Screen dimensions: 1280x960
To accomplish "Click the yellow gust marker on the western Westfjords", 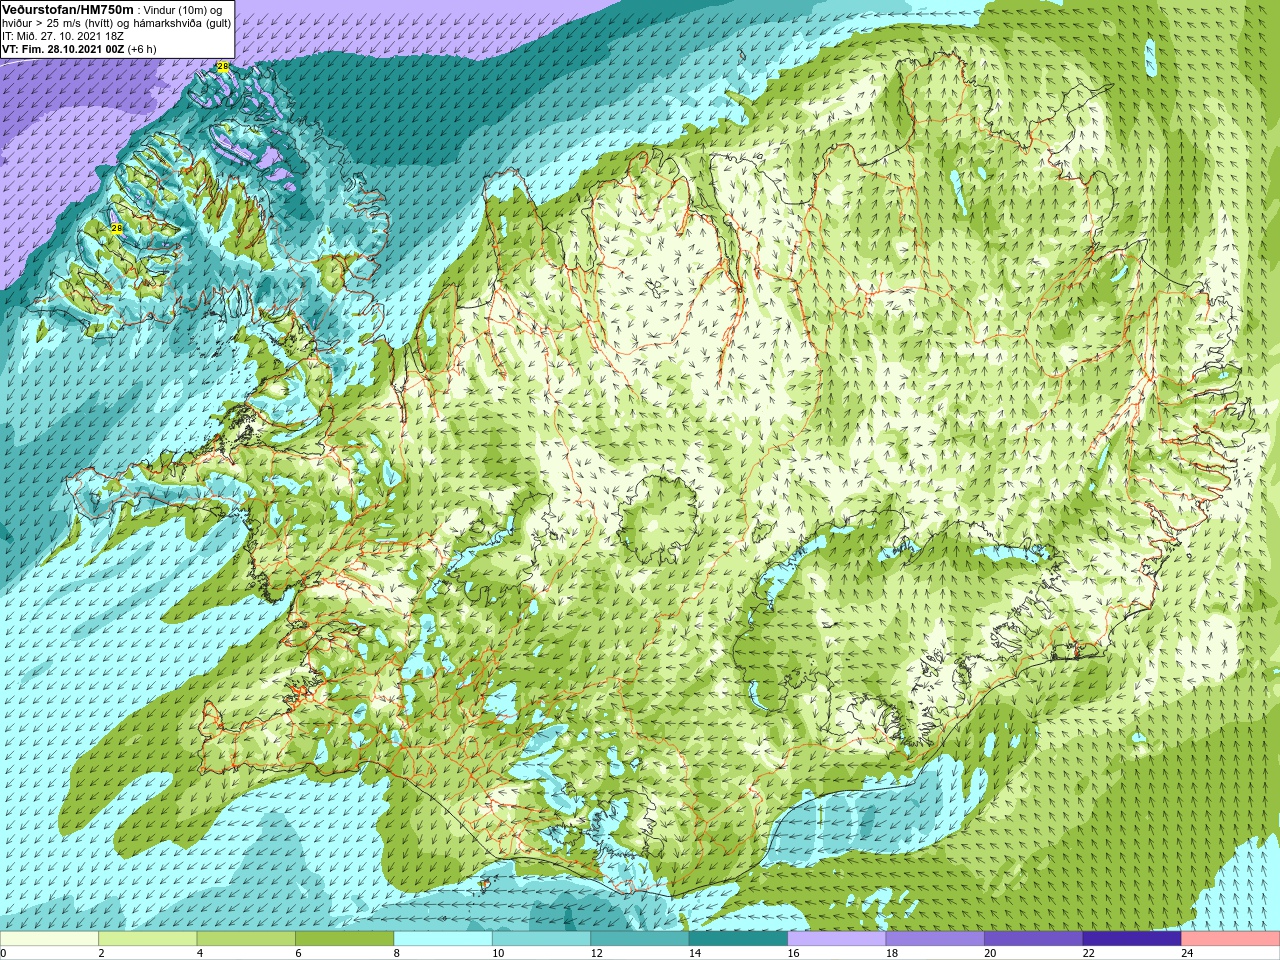I will [x=116, y=228].
